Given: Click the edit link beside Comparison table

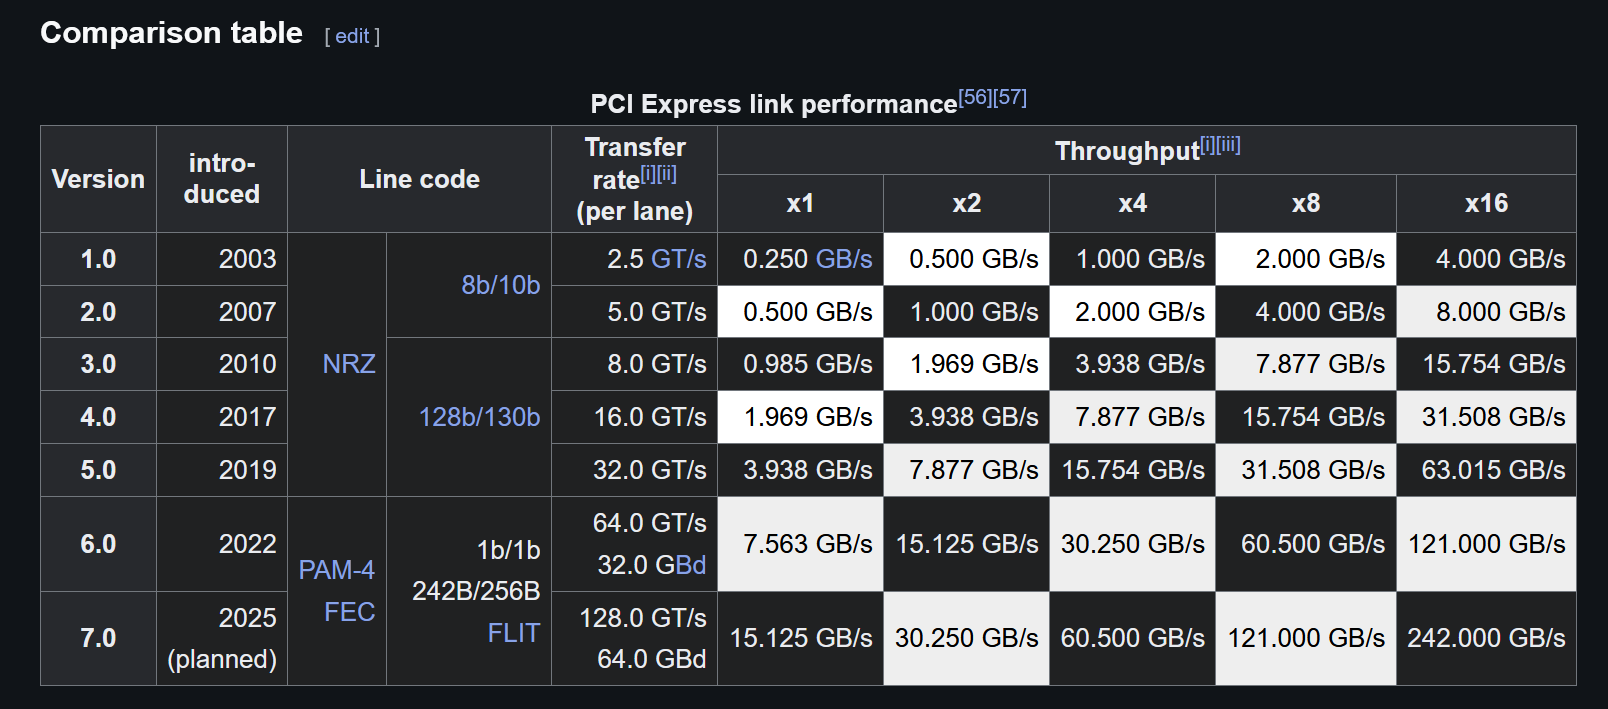Looking at the screenshot, I should point(352,36).
